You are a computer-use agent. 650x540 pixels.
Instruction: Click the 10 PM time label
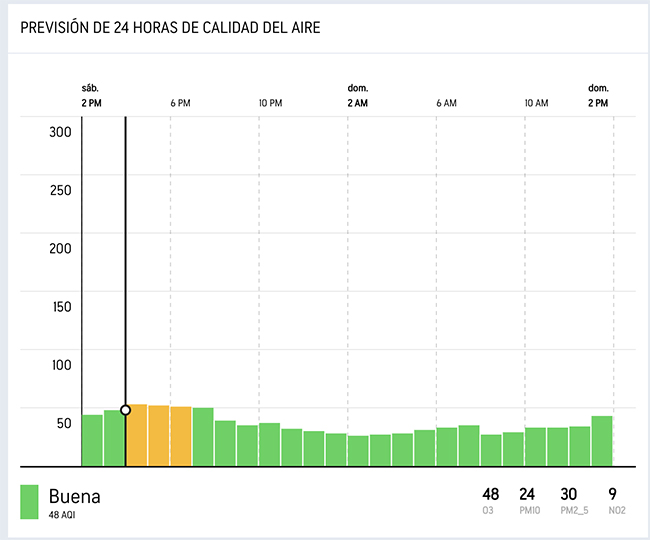pos(270,103)
